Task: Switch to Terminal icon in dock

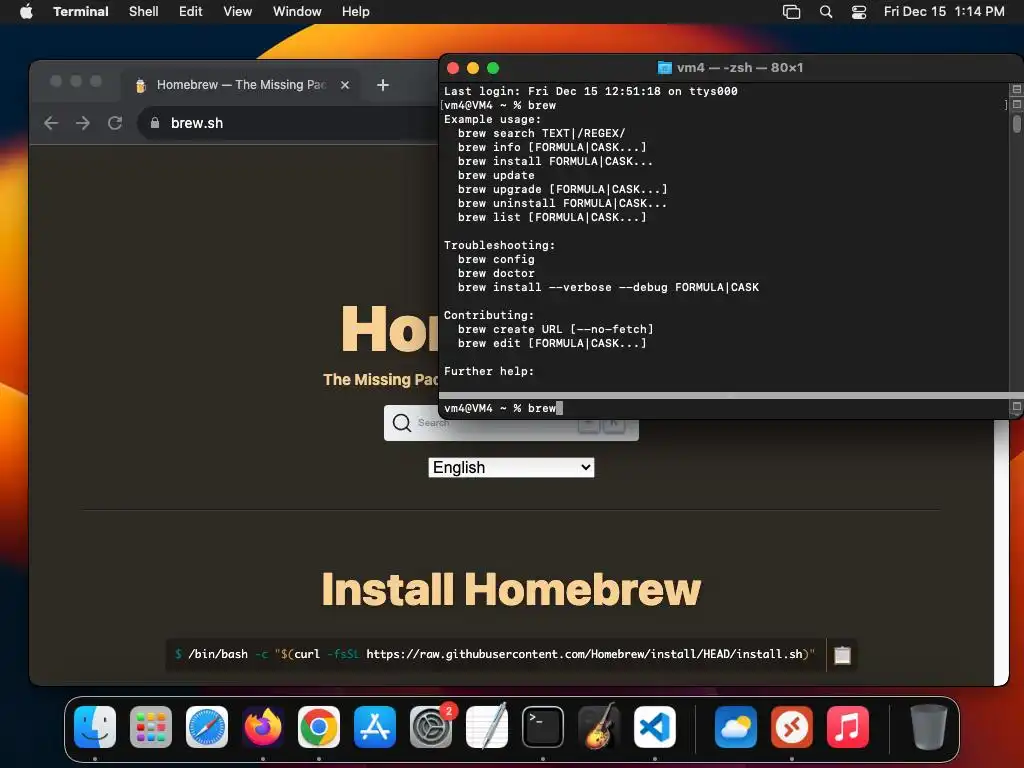Action: pyautogui.click(x=543, y=727)
